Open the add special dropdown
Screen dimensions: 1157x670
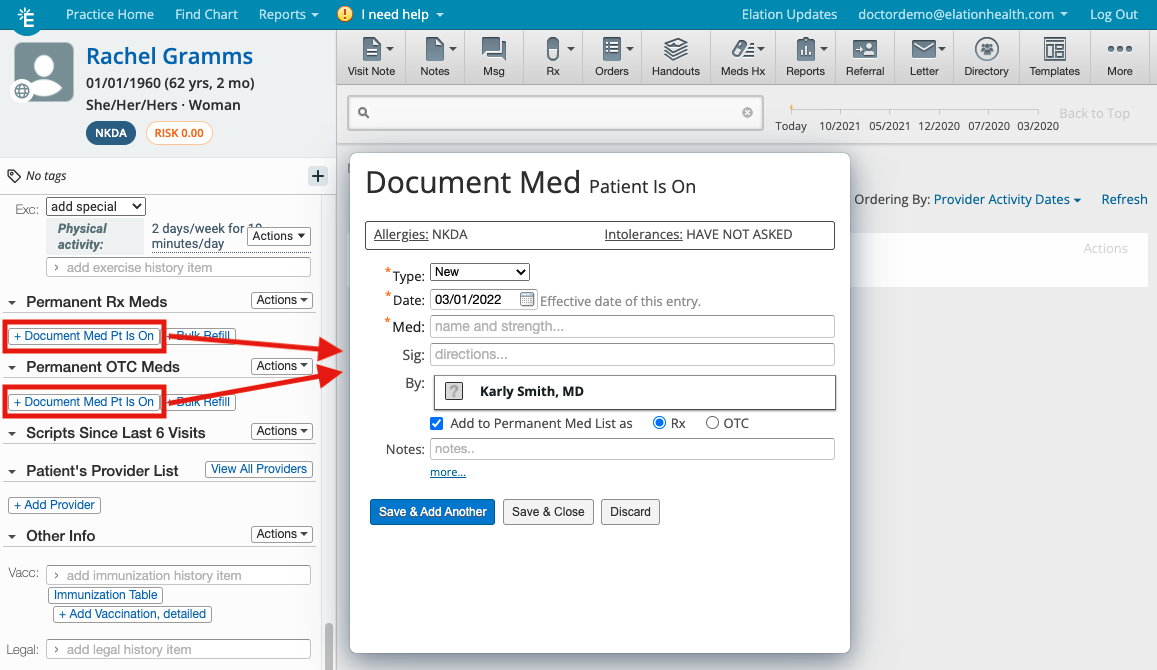point(95,206)
